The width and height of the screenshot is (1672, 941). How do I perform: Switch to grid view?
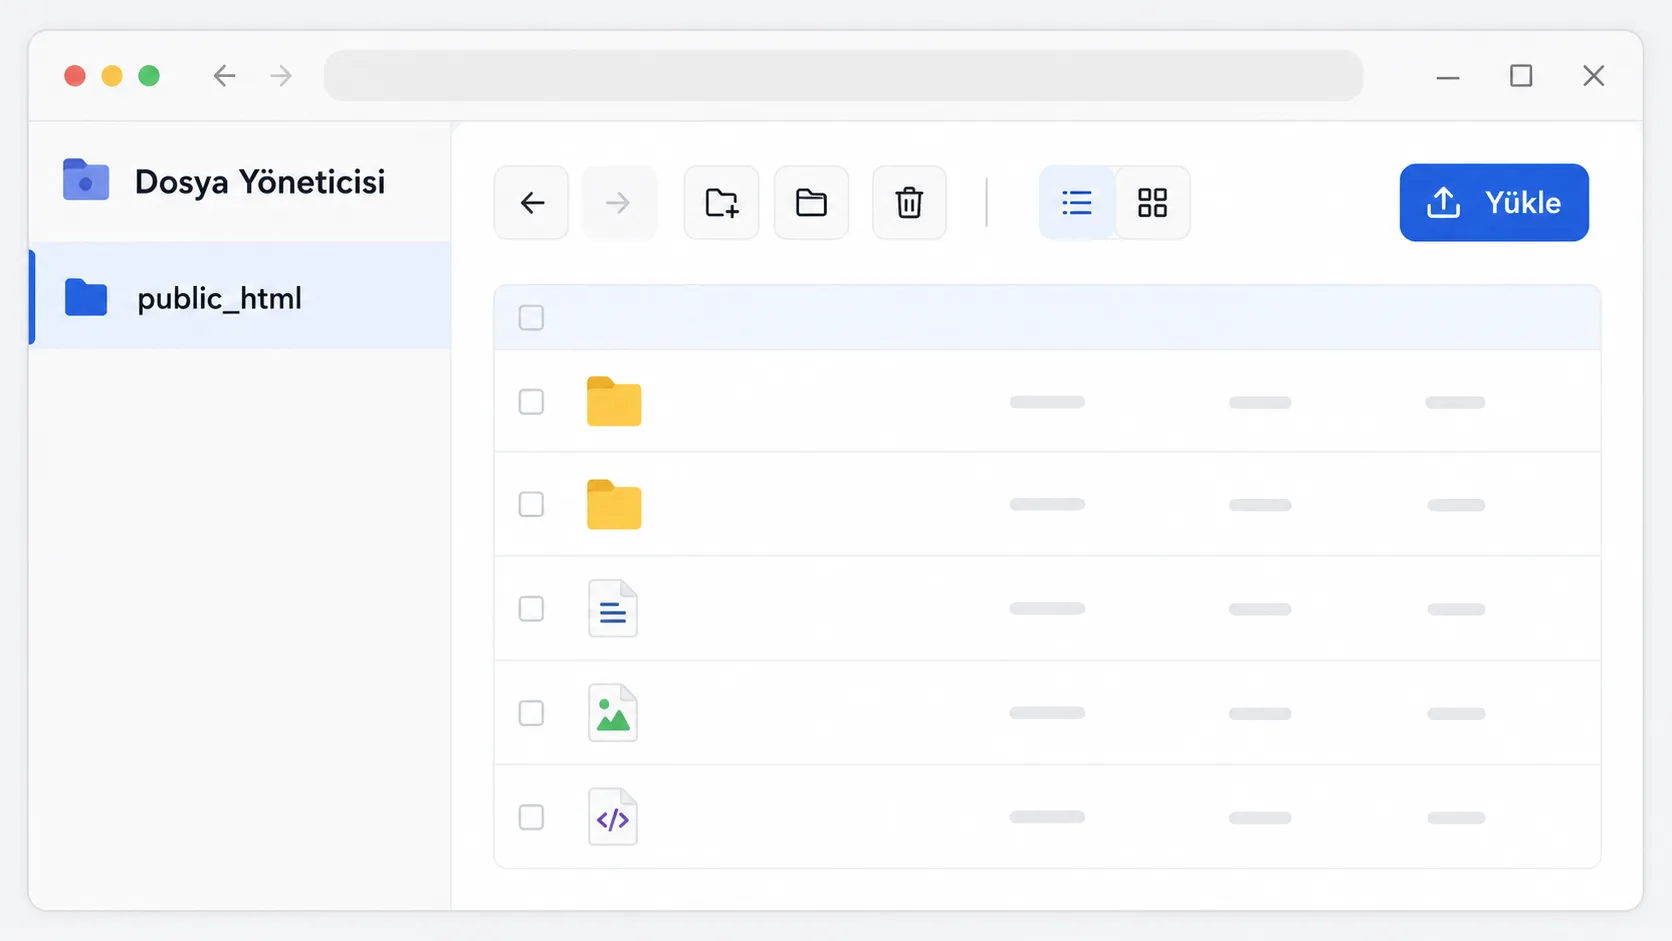pos(1152,203)
